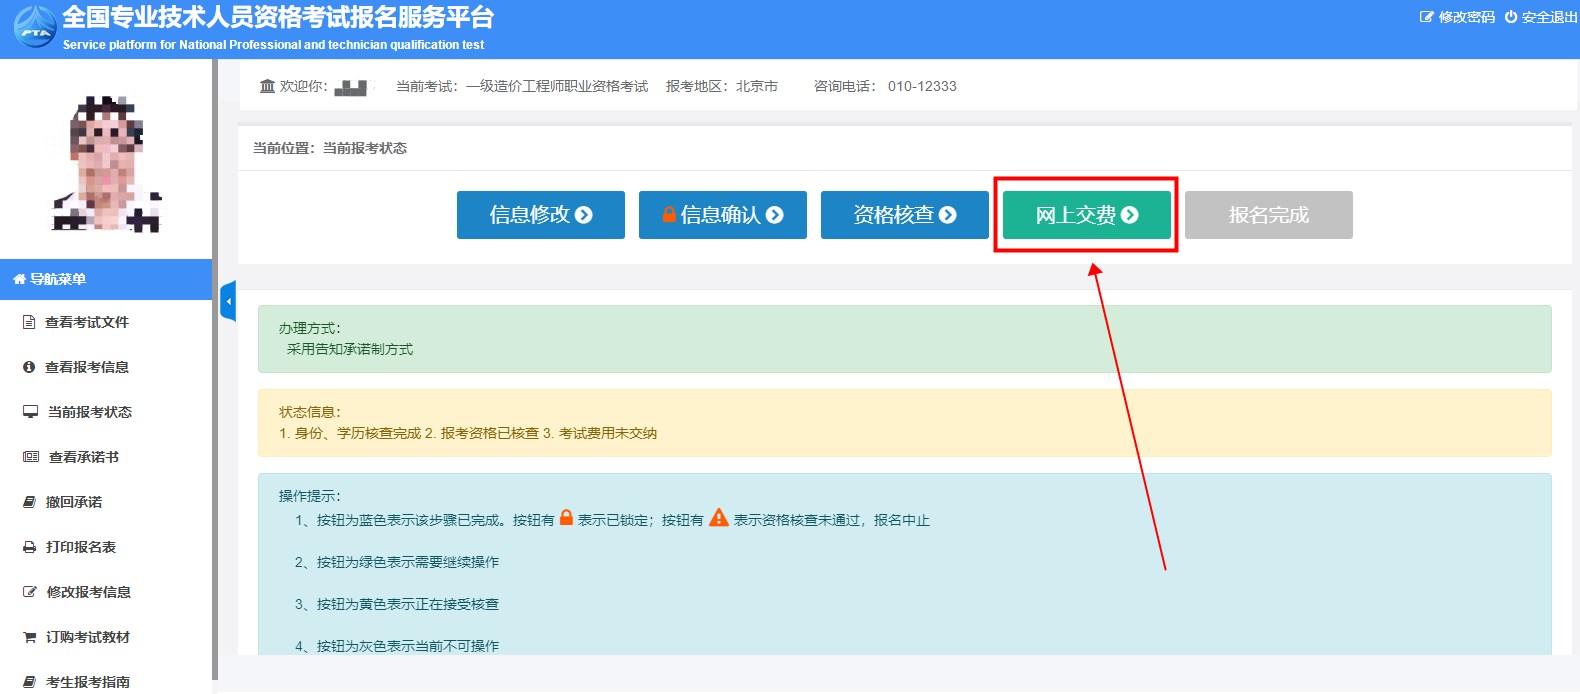Click the monitor icon beside 当前报考状态
1580x694 pixels.
(30, 412)
